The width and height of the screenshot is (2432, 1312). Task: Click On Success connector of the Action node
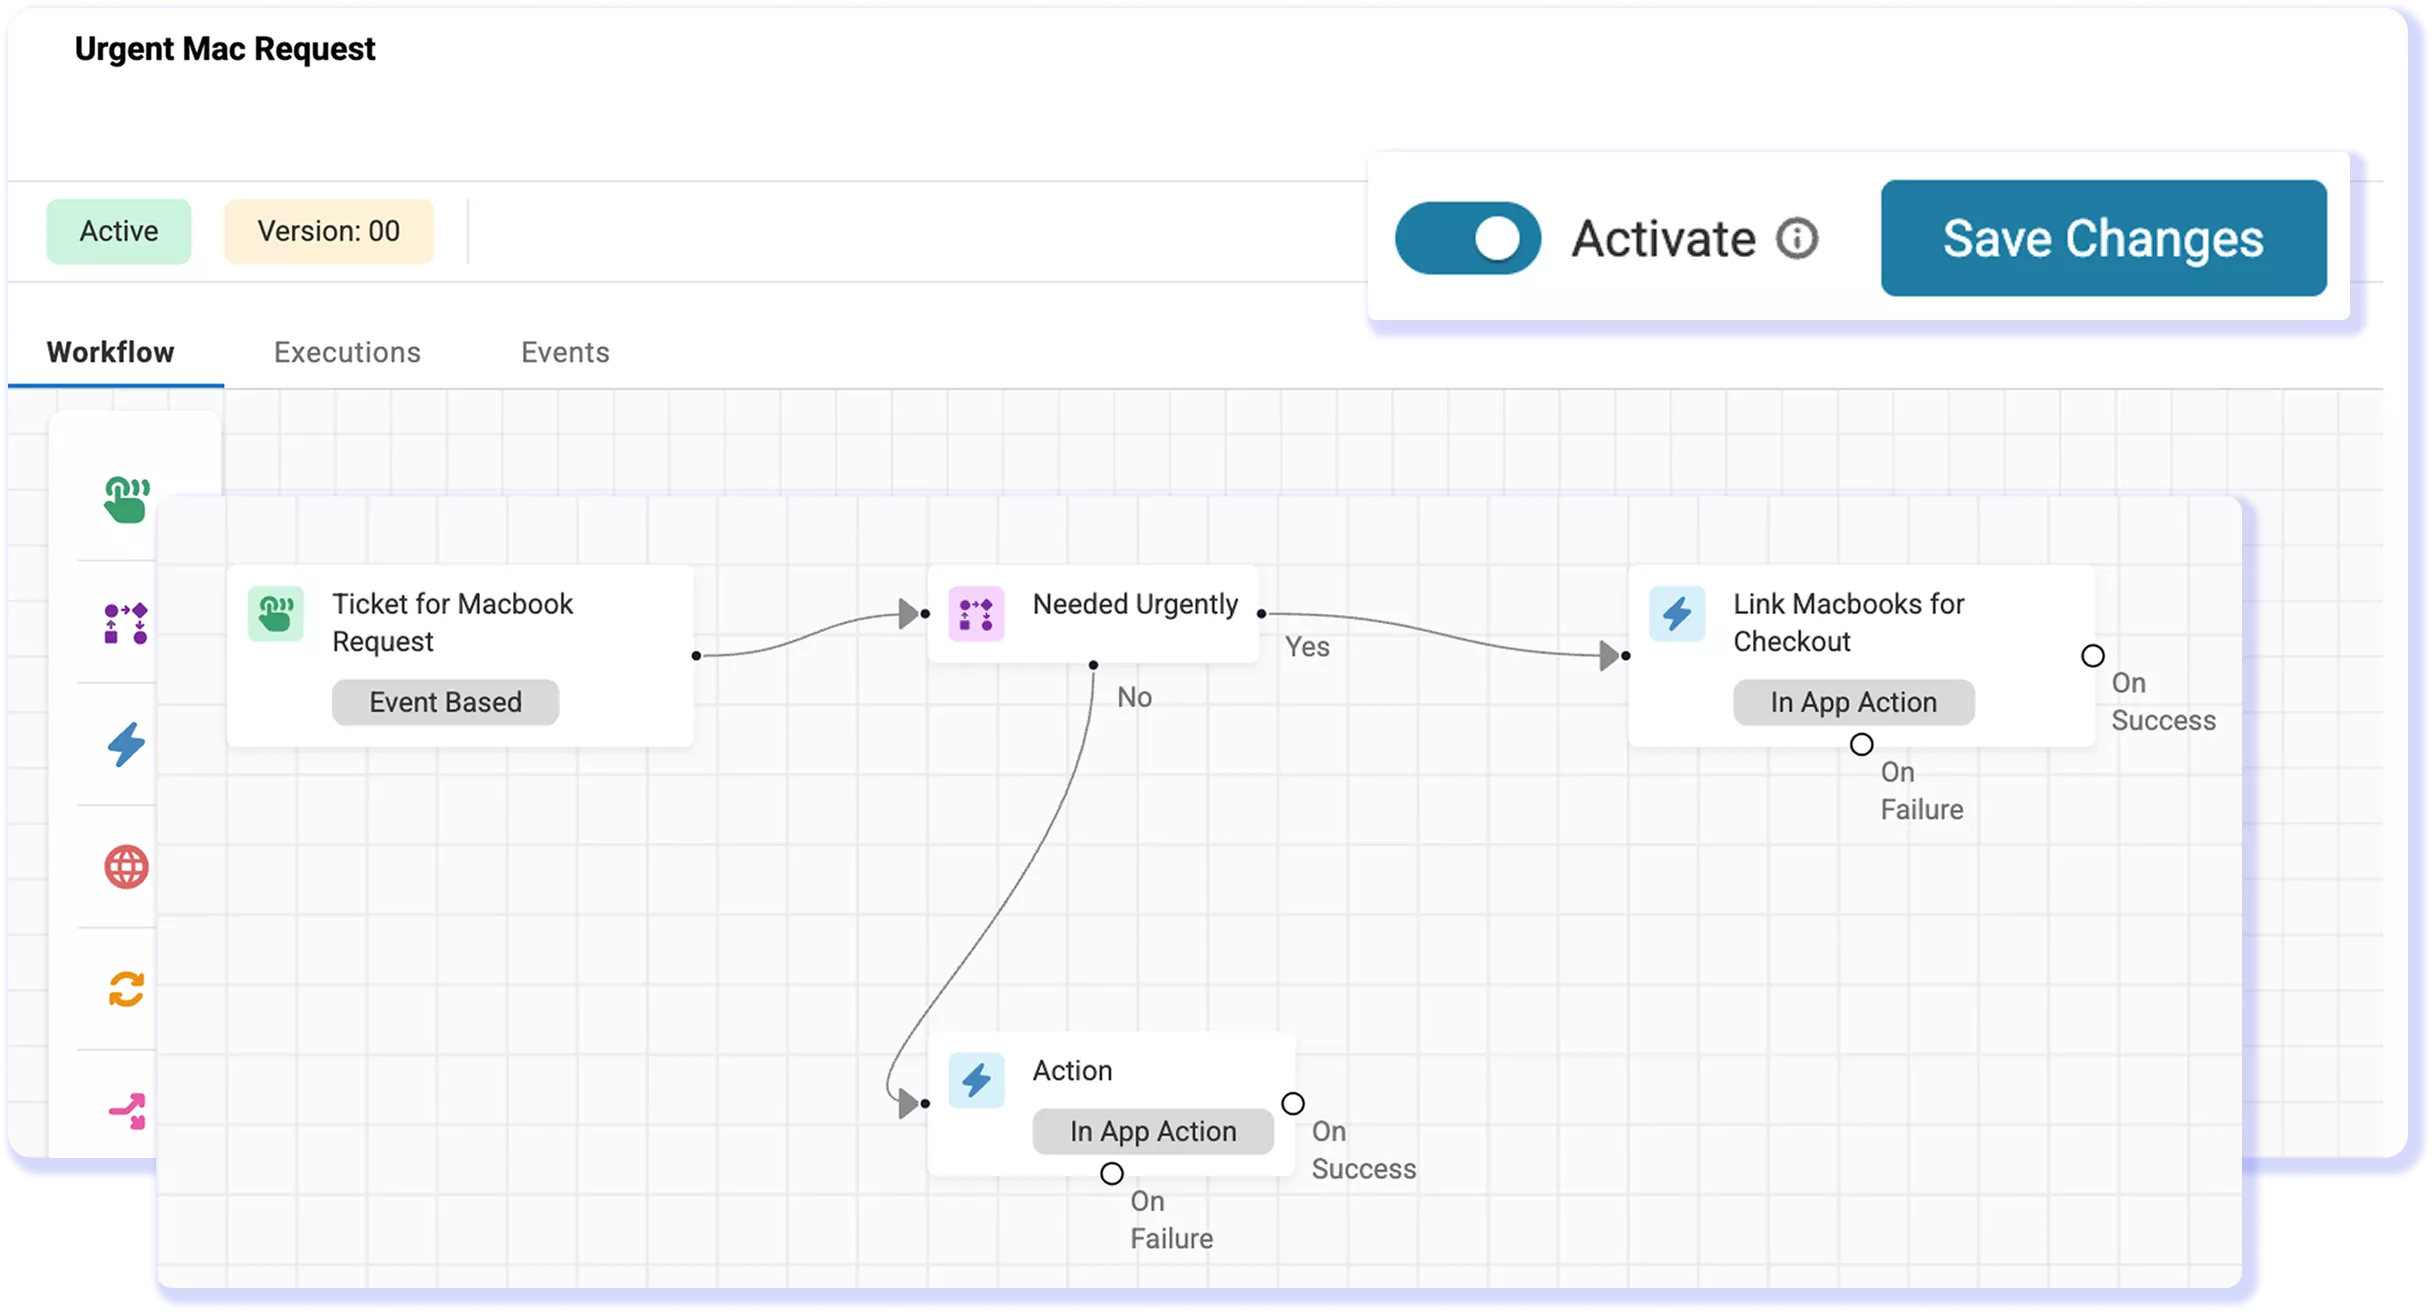(x=1293, y=1104)
